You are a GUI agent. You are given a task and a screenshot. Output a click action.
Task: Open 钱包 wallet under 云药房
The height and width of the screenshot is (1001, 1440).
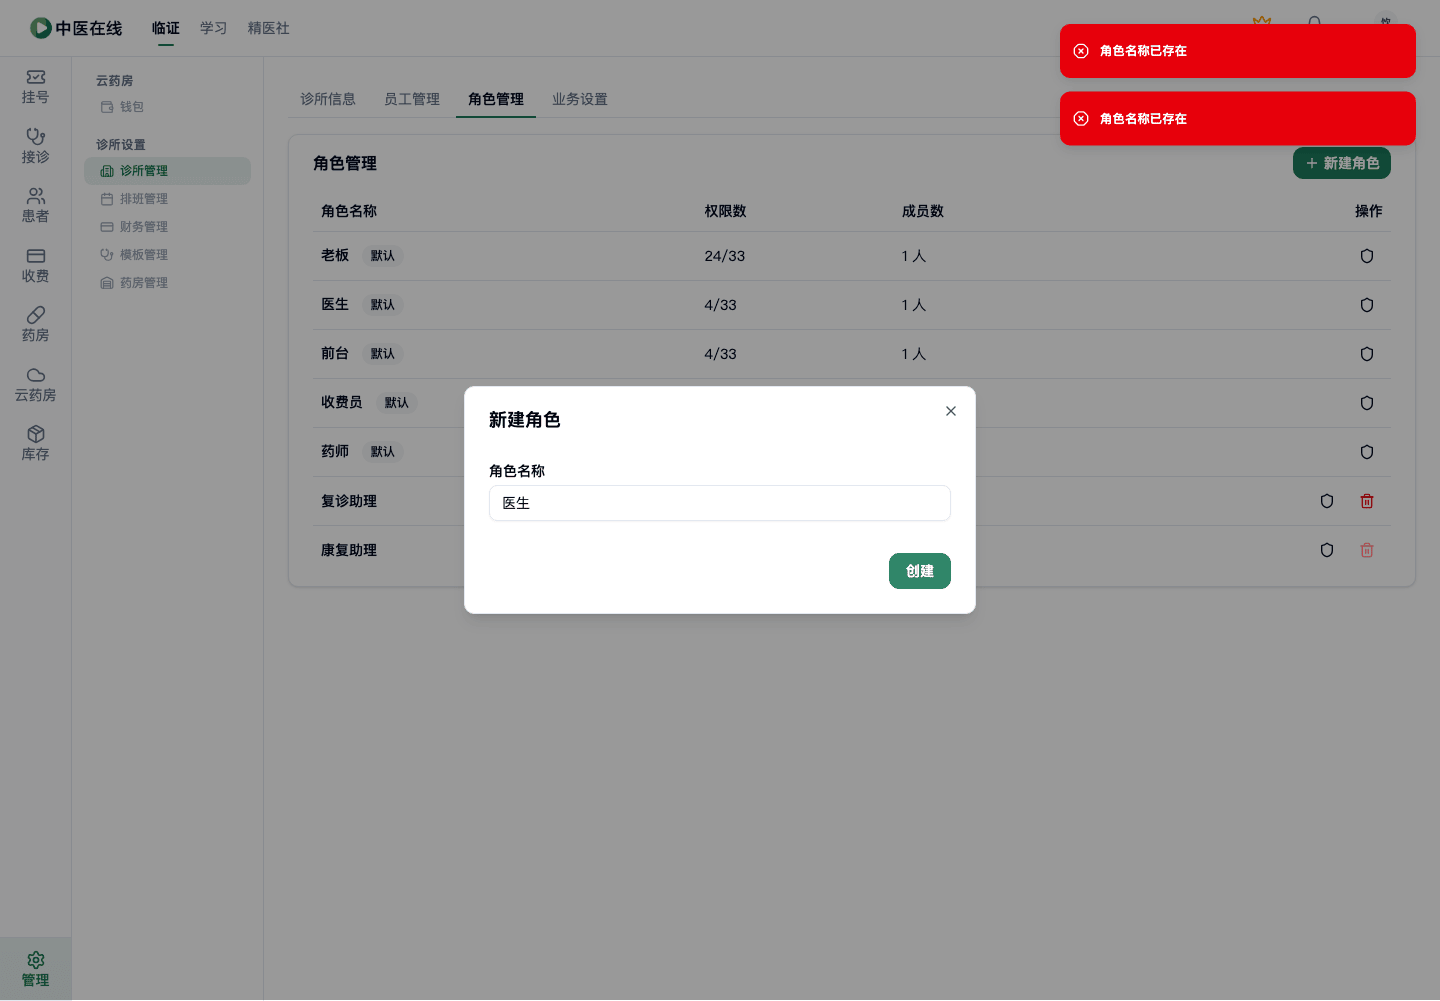(167, 107)
